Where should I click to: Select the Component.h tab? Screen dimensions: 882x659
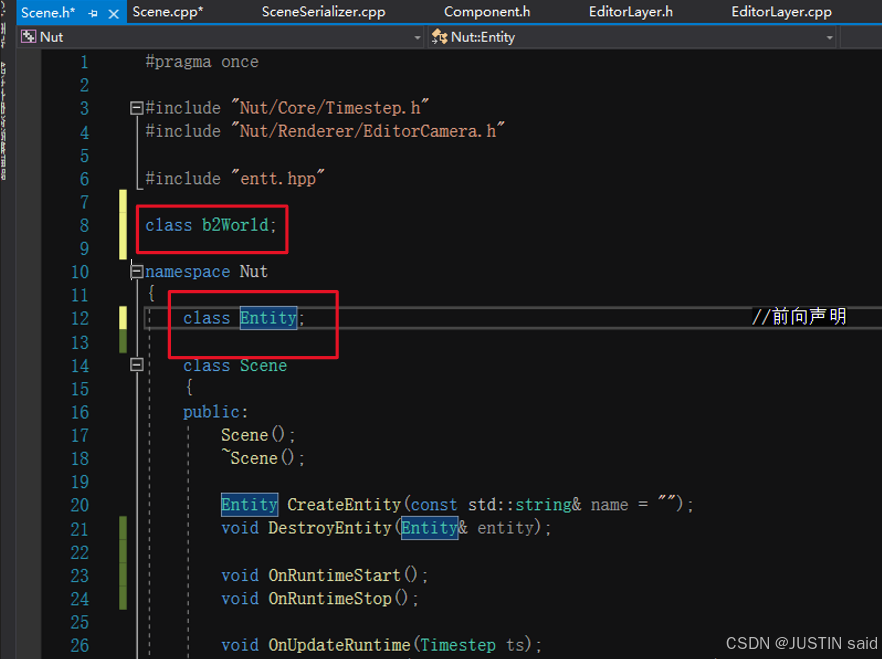point(487,12)
